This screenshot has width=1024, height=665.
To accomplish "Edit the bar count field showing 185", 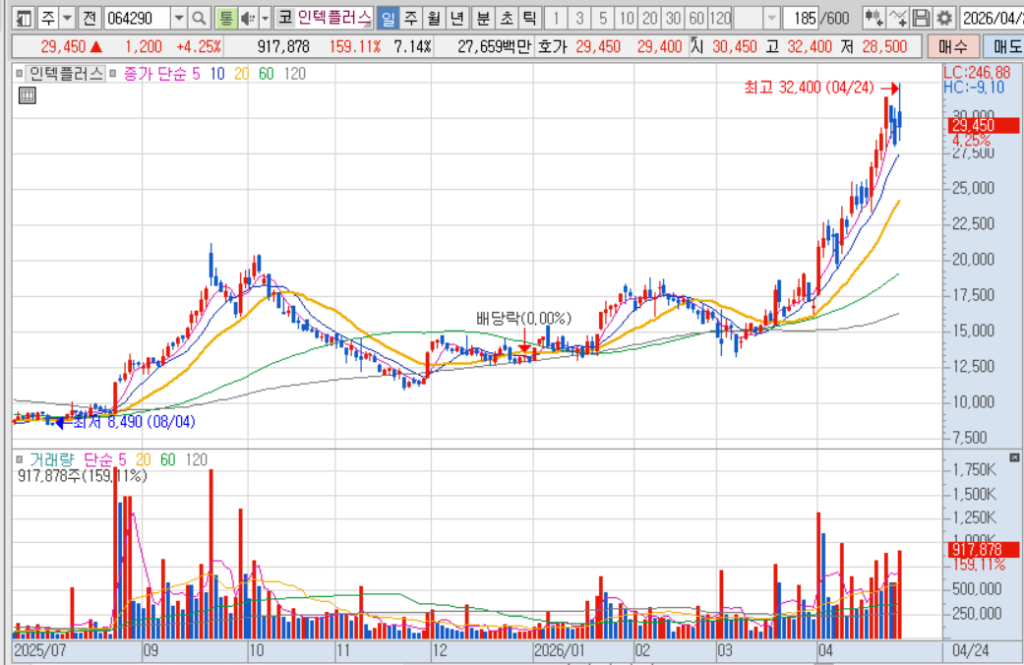I will coord(801,18).
